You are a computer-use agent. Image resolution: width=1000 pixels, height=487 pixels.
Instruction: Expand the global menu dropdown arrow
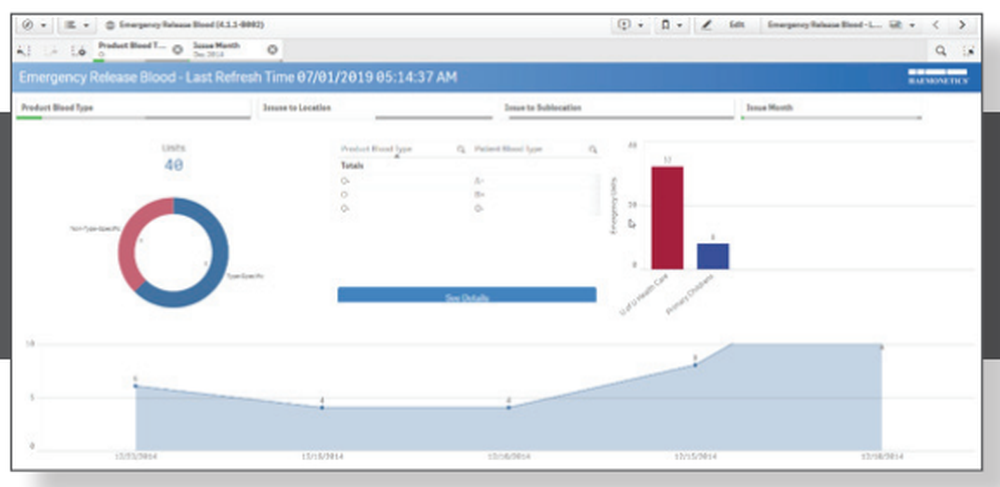click(x=85, y=25)
